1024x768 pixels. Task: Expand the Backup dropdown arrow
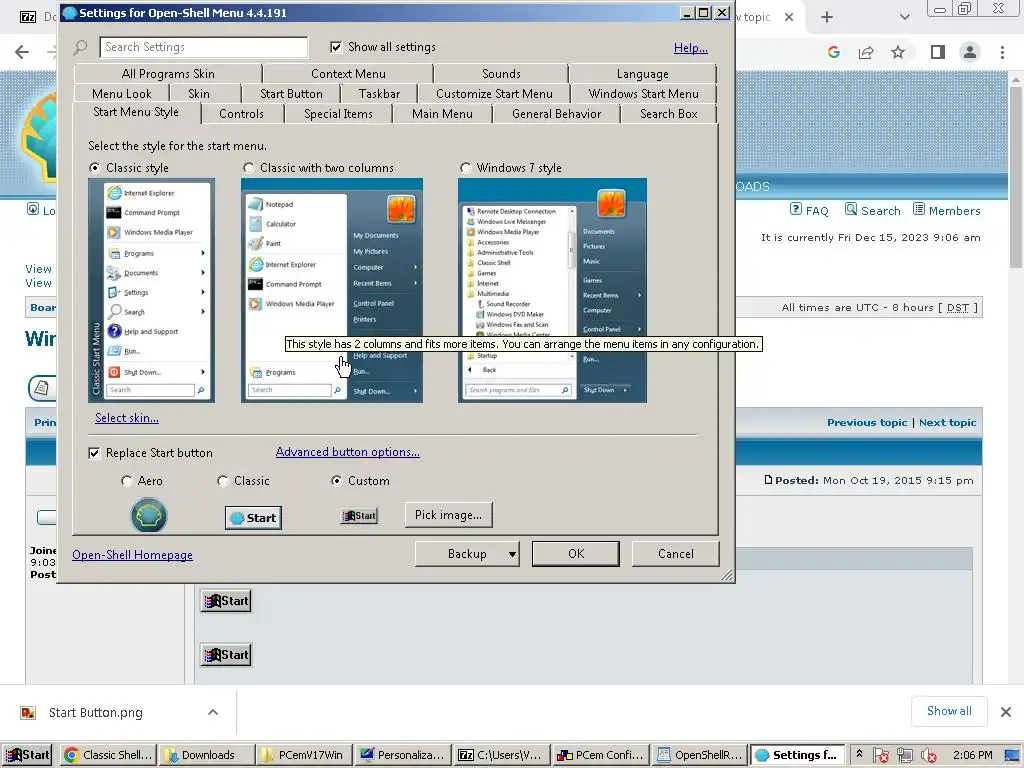tap(513, 554)
